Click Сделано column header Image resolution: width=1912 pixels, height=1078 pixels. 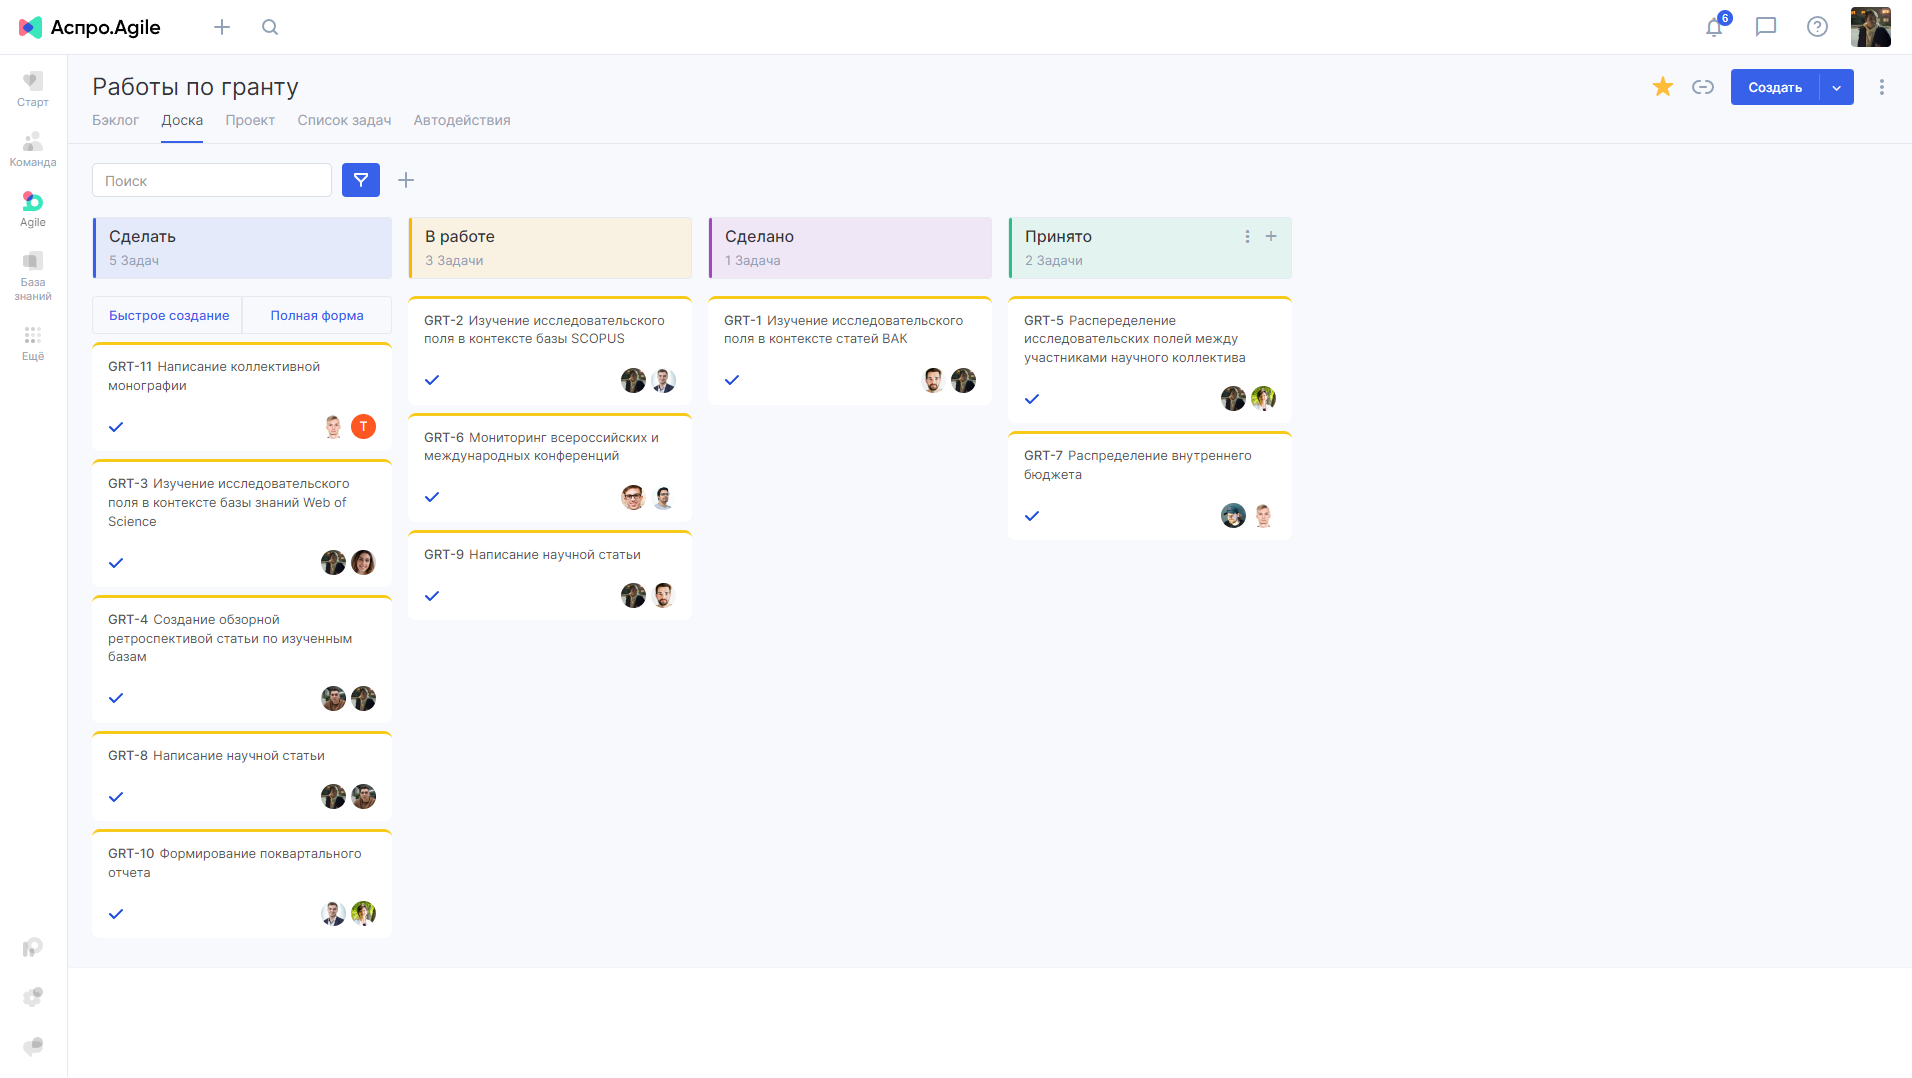850,248
